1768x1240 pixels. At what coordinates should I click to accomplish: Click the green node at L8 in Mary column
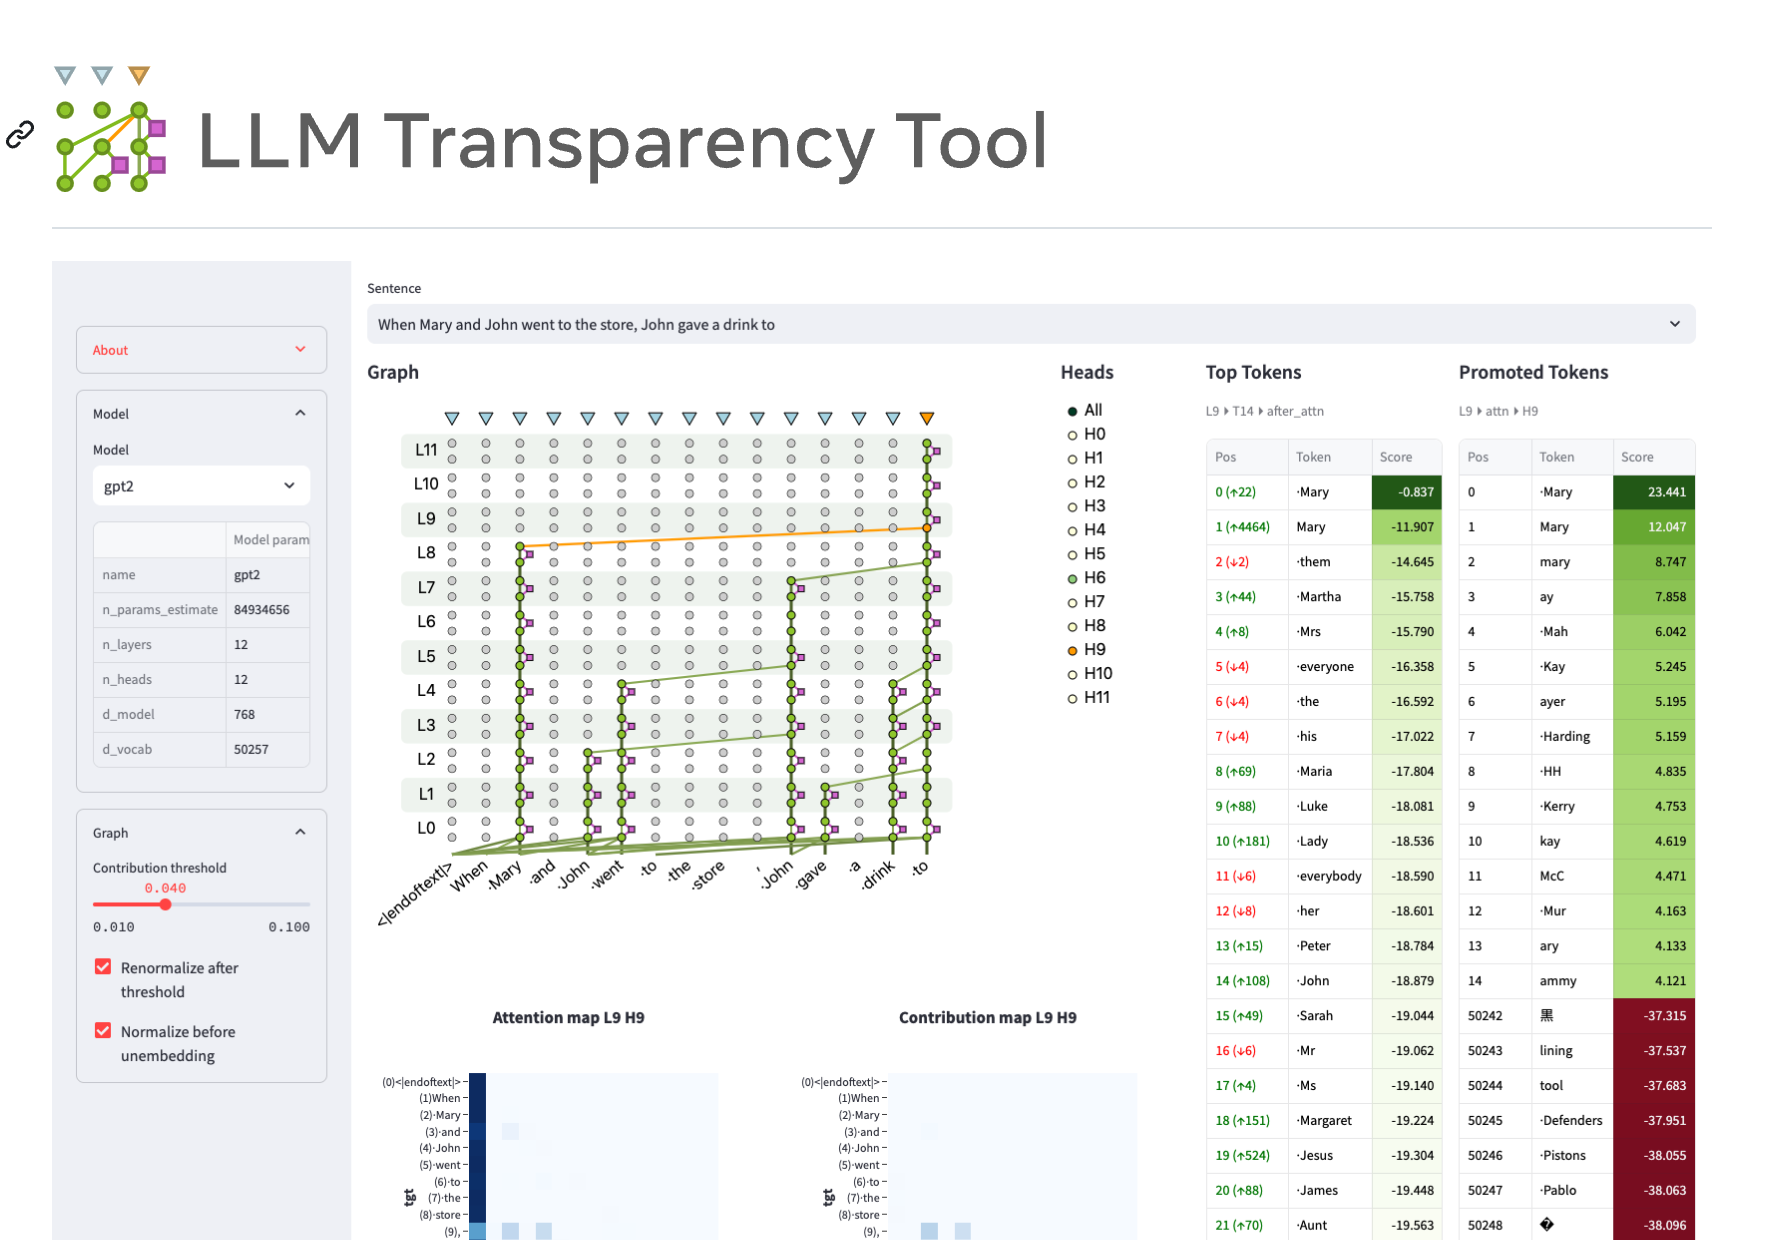[520, 546]
